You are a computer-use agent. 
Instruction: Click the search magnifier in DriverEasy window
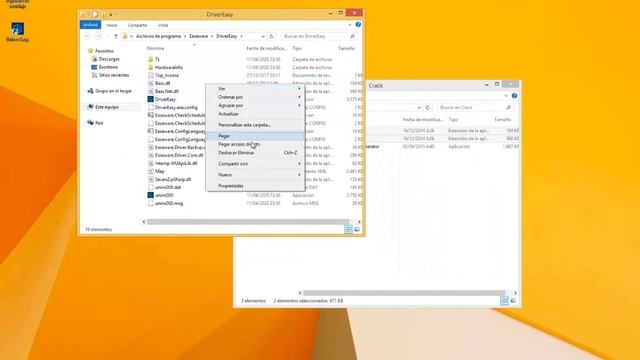[352, 36]
